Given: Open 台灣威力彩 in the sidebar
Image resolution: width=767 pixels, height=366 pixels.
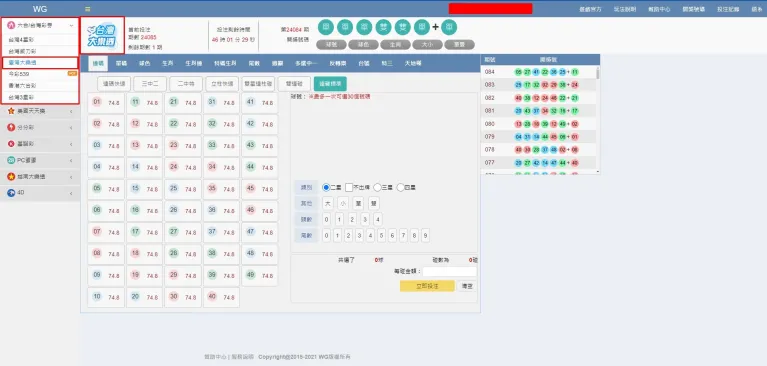Looking at the screenshot, I should coord(40,51).
